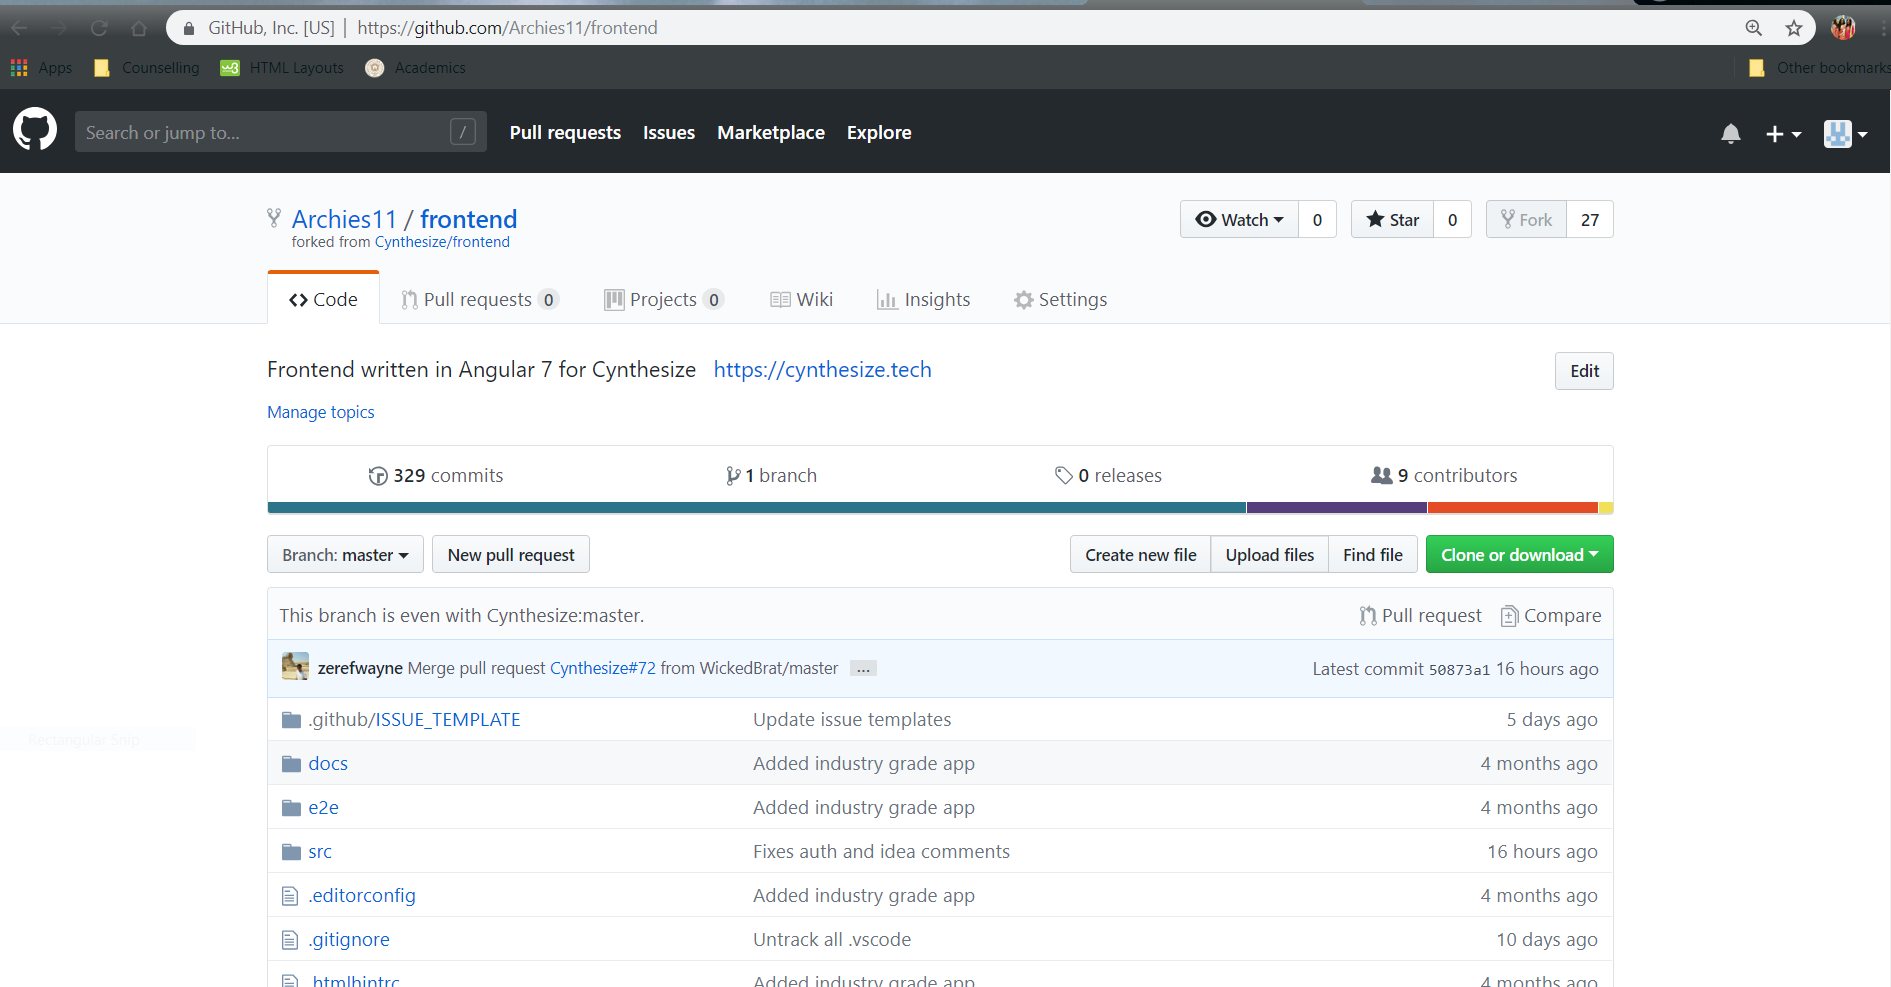Focus the Search or jump to field
Viewport: 1891px width, 987px height.
(280, 132)
